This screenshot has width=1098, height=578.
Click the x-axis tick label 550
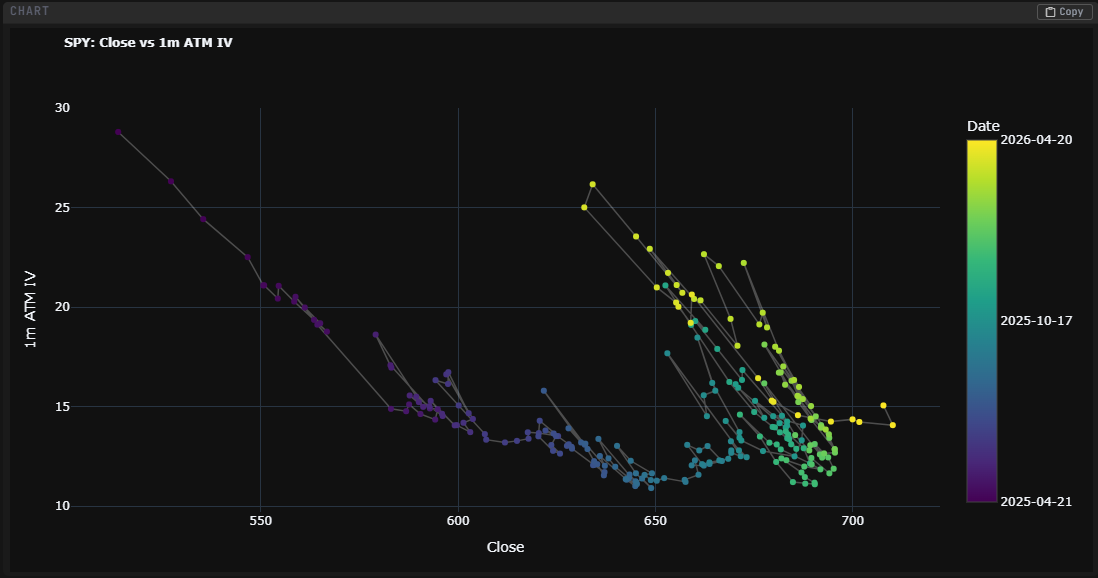260,521
